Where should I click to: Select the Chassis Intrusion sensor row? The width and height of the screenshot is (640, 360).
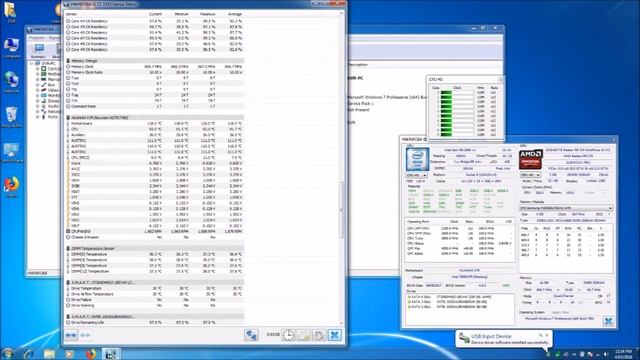(155, 237)
